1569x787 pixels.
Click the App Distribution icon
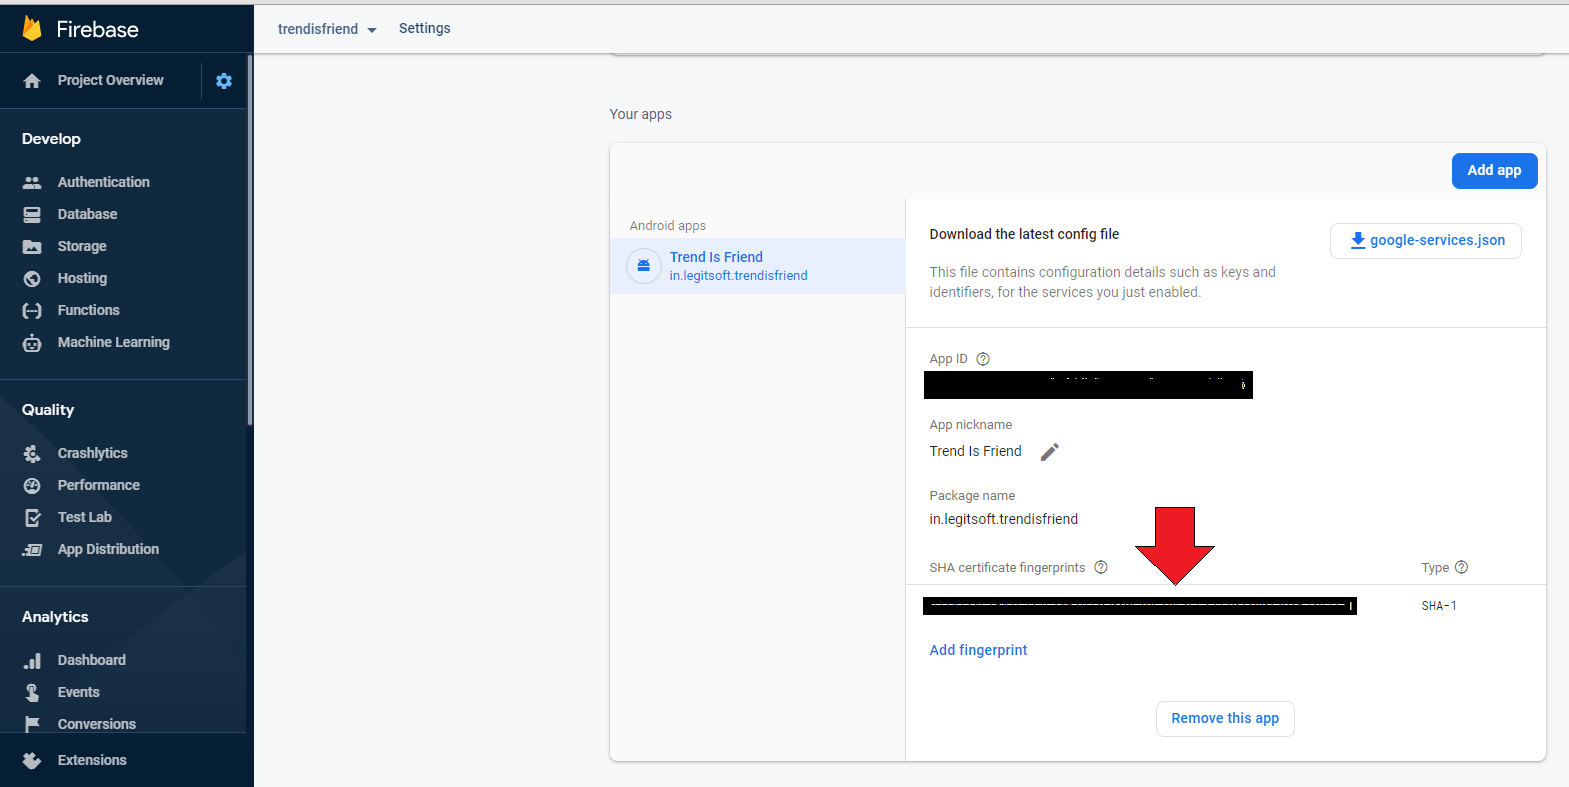(32, 550)
